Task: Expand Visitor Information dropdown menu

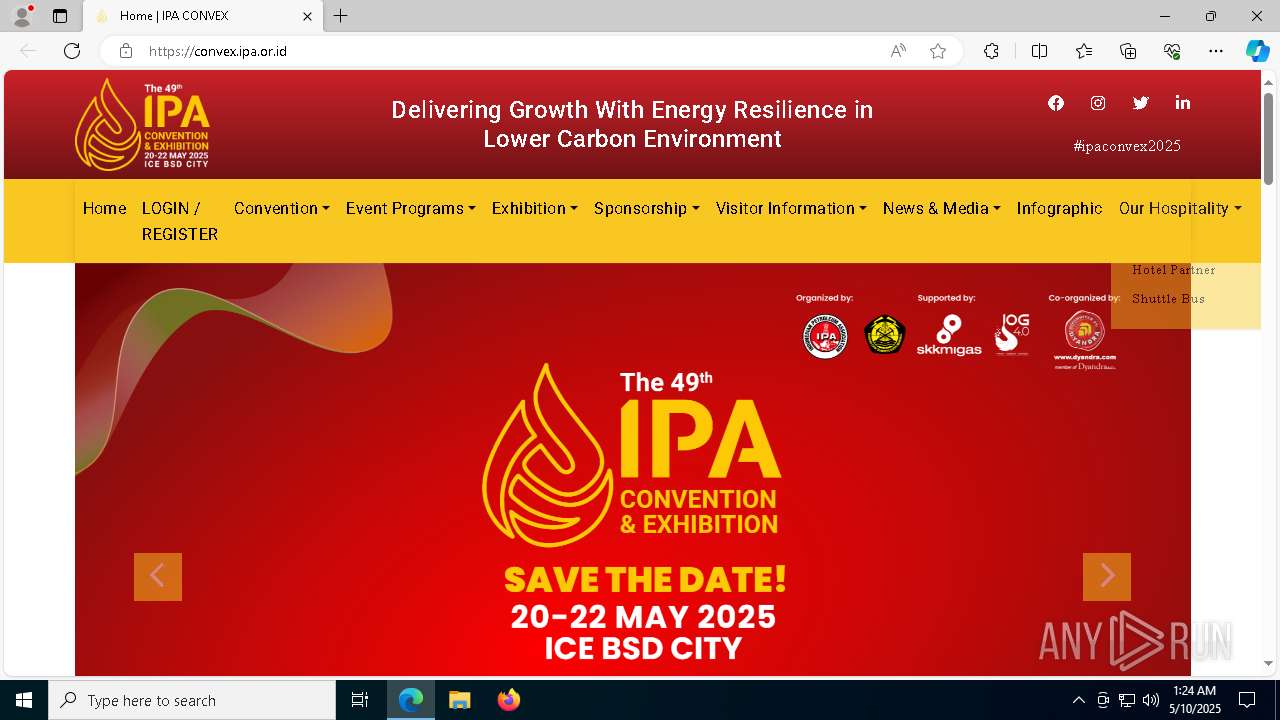Action: coord(791,208)
